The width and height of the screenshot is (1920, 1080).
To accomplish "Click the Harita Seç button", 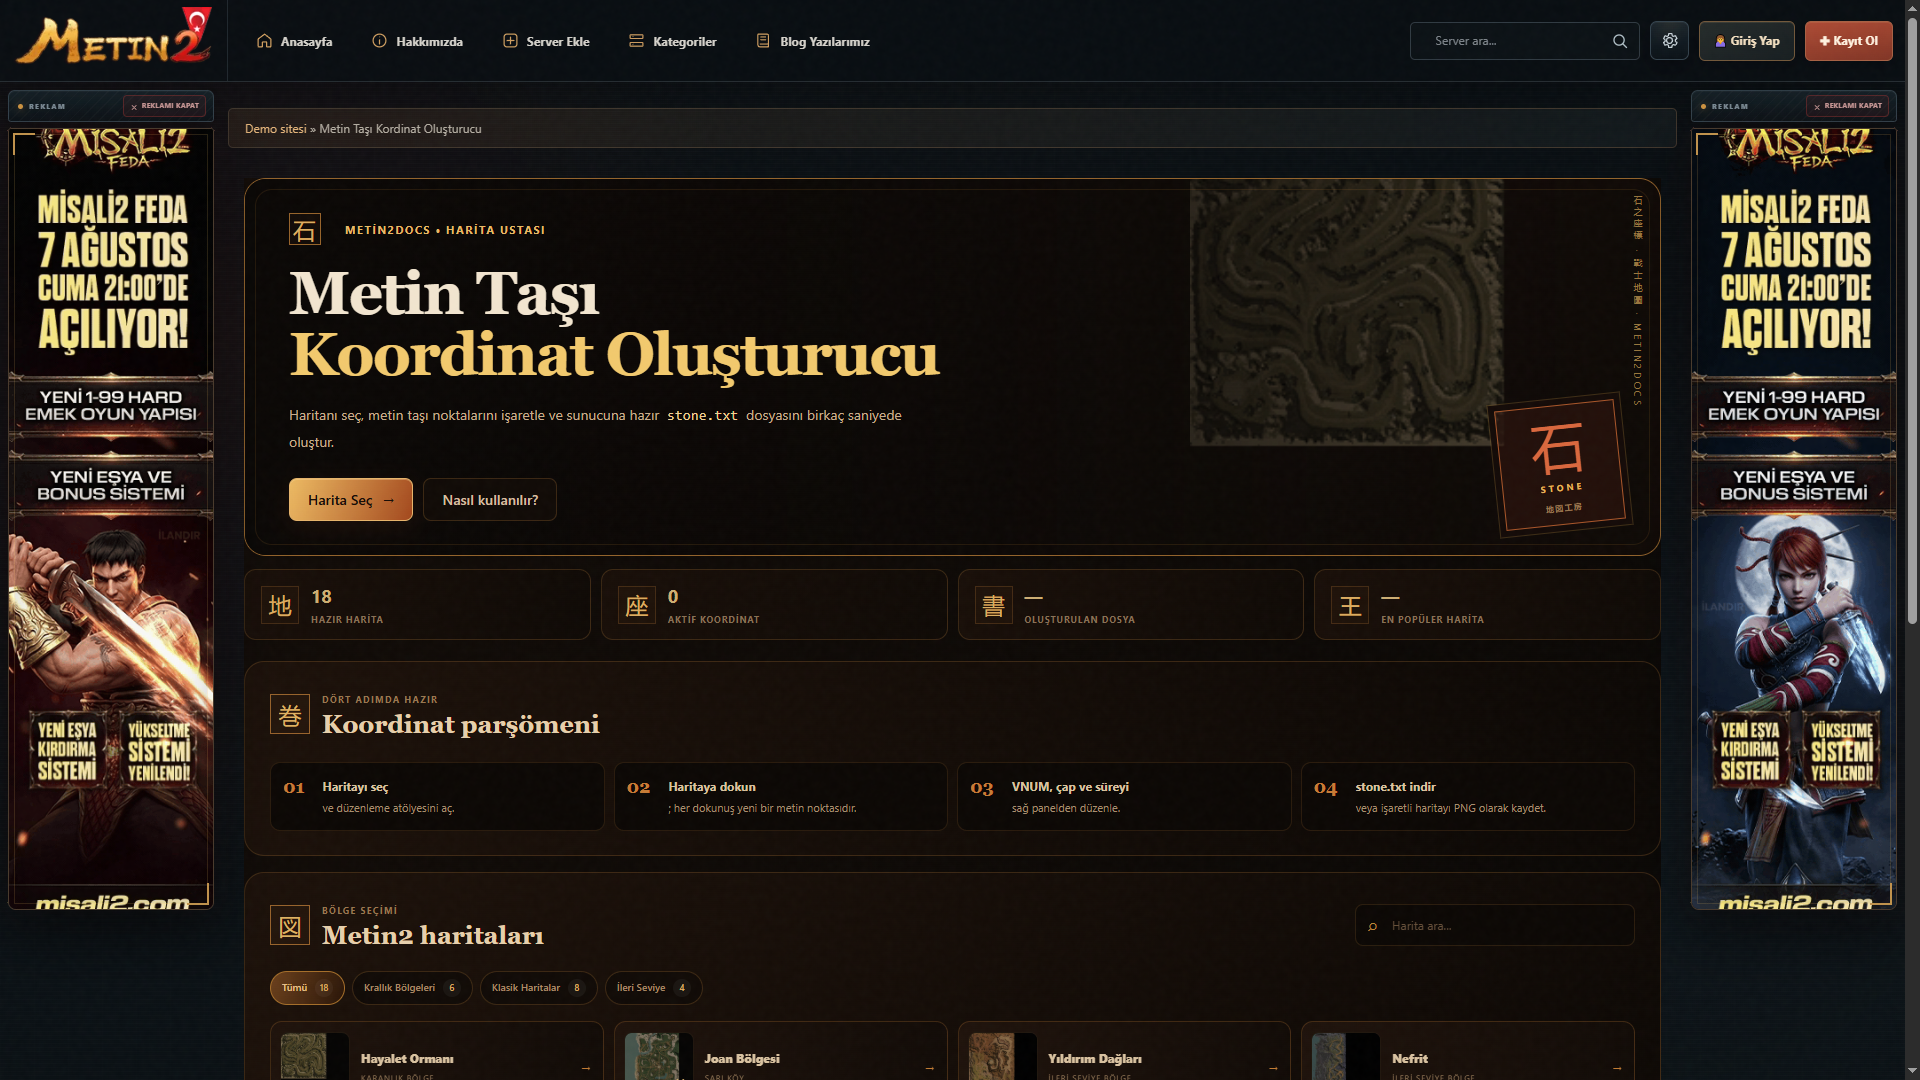I will (351, 500).
